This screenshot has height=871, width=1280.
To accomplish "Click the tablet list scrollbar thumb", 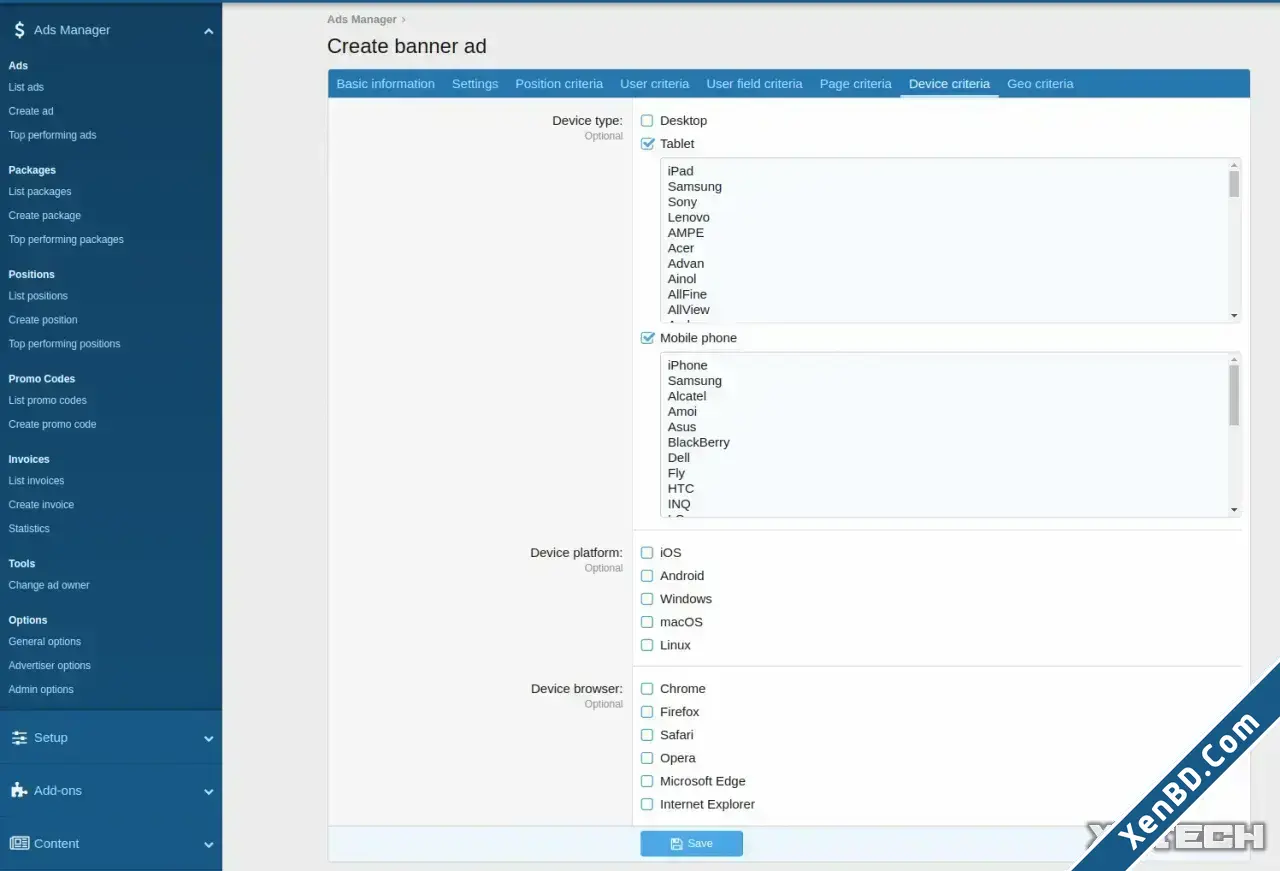I will [x=1234, y=183].
